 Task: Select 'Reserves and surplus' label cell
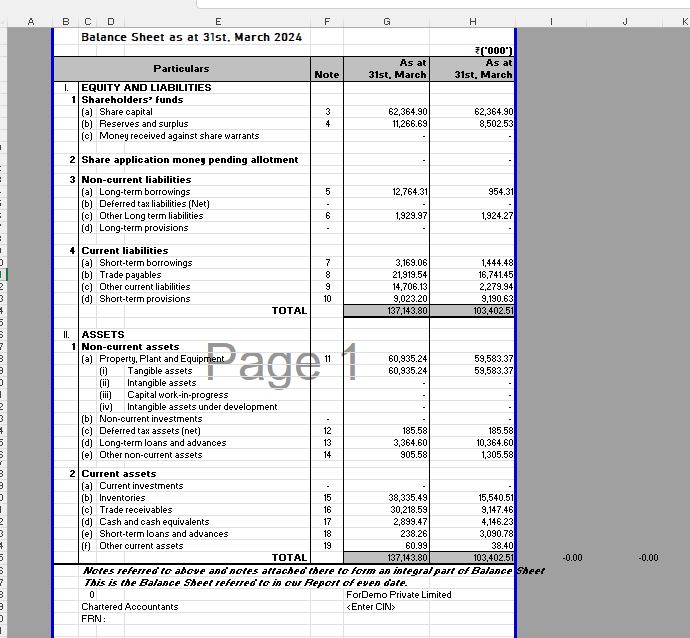pyautogui.click(x=143, y=124)
